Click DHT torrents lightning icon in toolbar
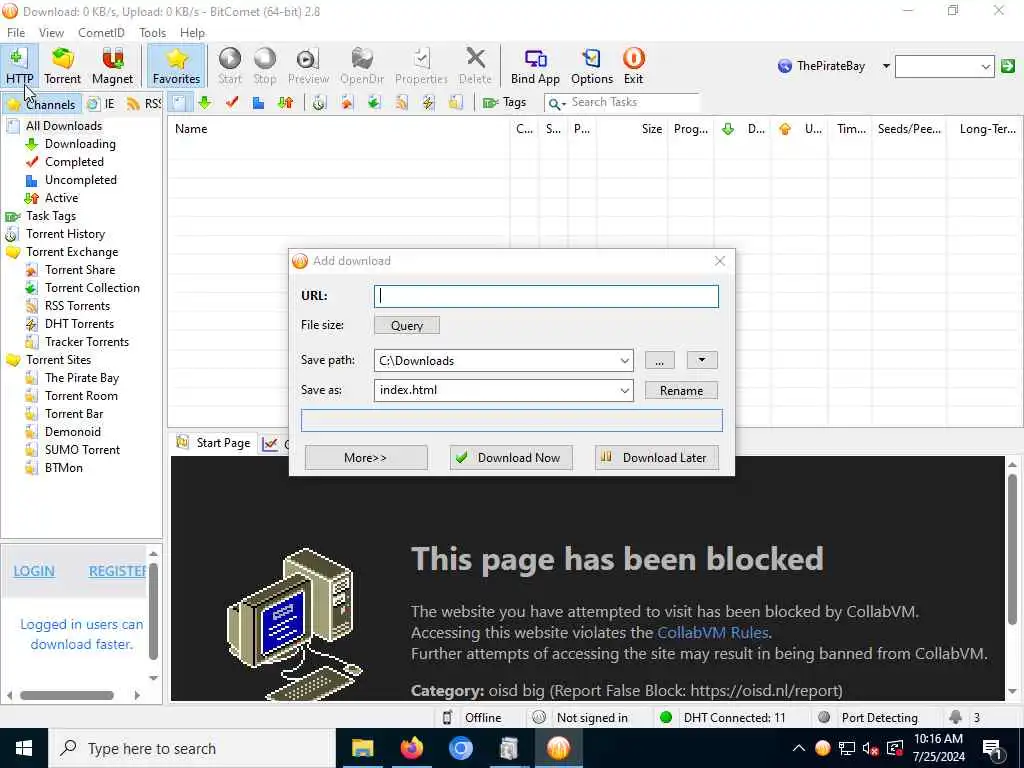Screen dimensions: 1024x768 click(428, 103)
